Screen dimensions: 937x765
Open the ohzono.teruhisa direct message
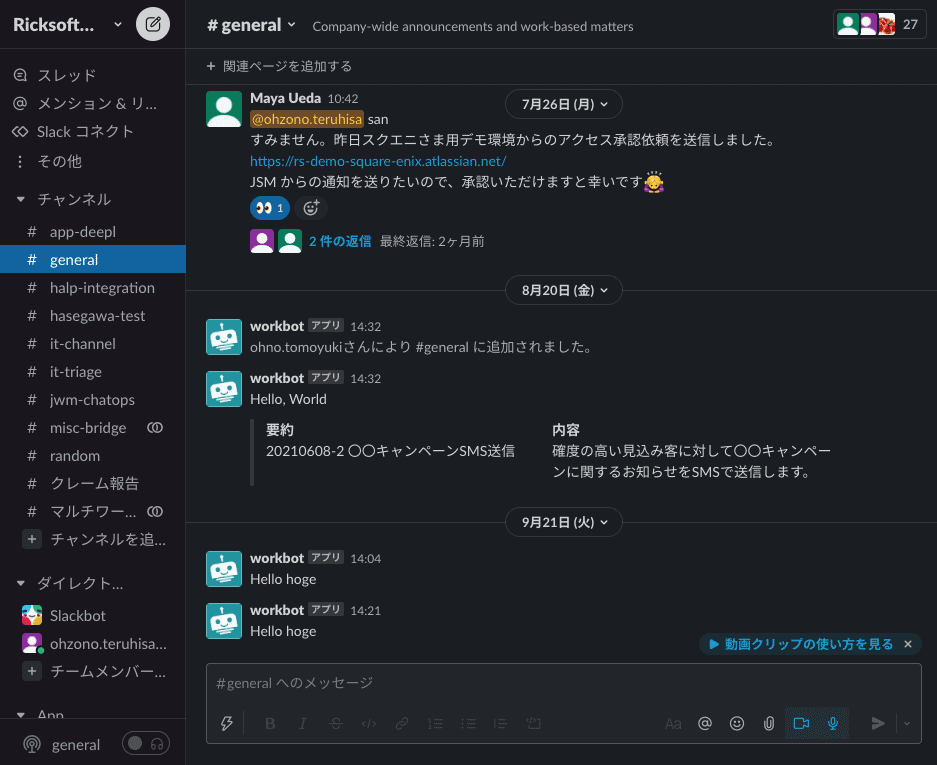coord(93,644)
